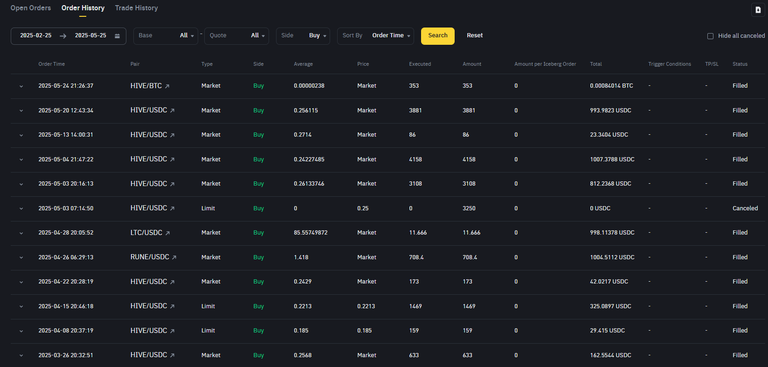Click the limit price 0.2213 in Price column

click(365, 306)
